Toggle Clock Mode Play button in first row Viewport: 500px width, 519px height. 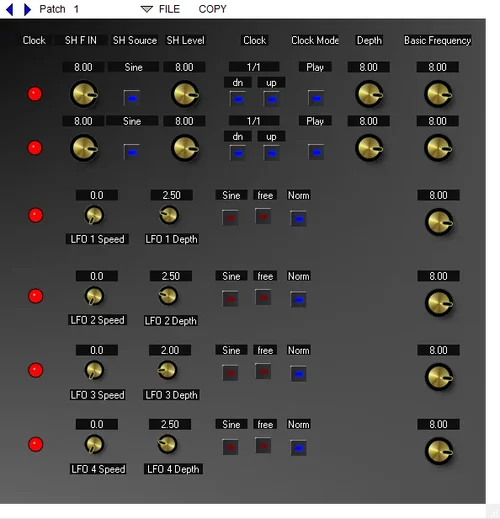coord(316,98)
